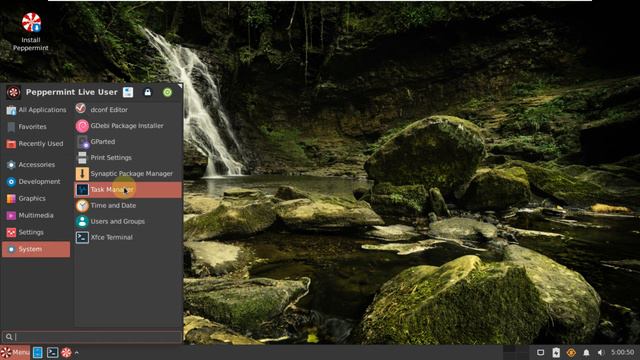Open Users and Groups
Viewport: 640px width, 360px height.
tap(128, 221)
